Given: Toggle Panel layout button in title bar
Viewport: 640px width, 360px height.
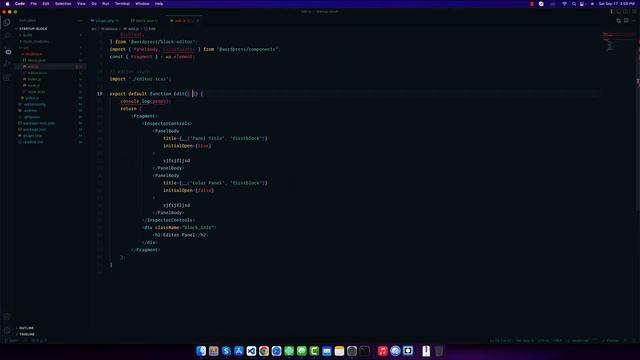Looking at the screenshot, I should point(619,11).
